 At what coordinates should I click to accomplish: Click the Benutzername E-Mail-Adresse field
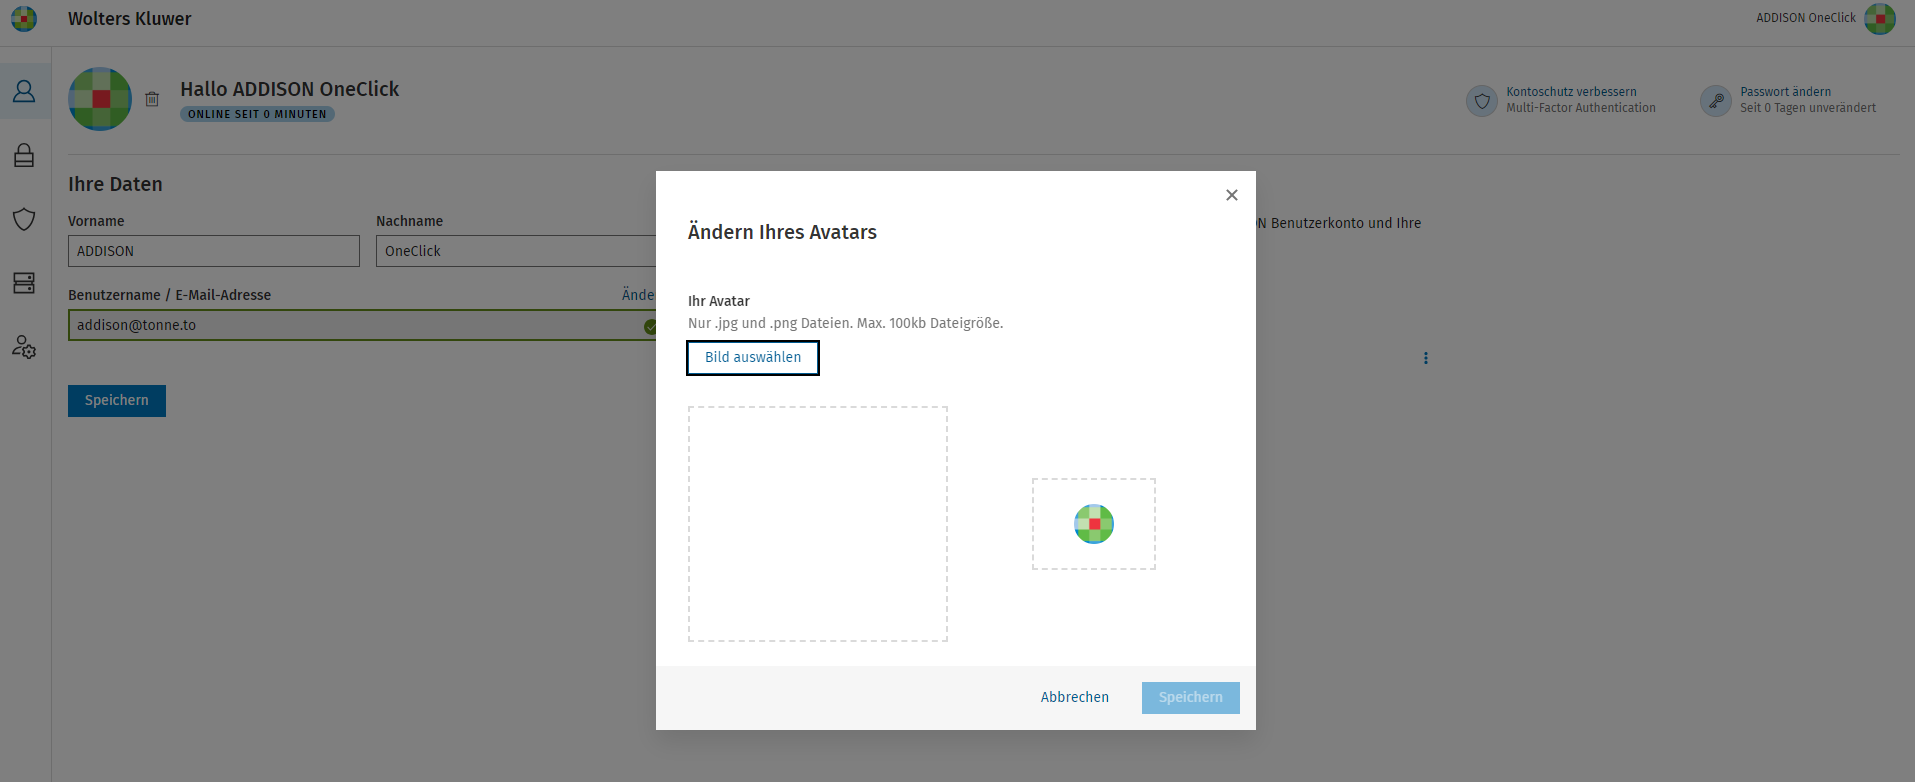click(x=362, y=325)
